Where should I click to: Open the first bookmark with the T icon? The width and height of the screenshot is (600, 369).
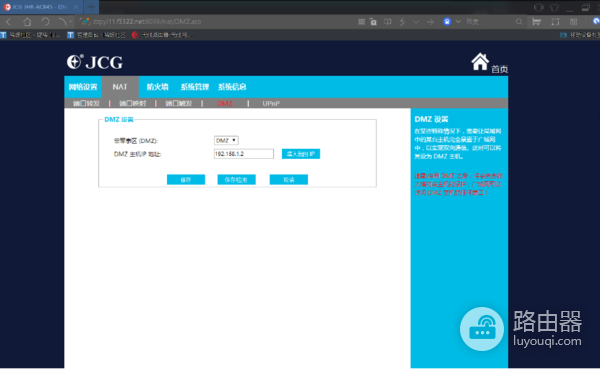click(30, 35)
